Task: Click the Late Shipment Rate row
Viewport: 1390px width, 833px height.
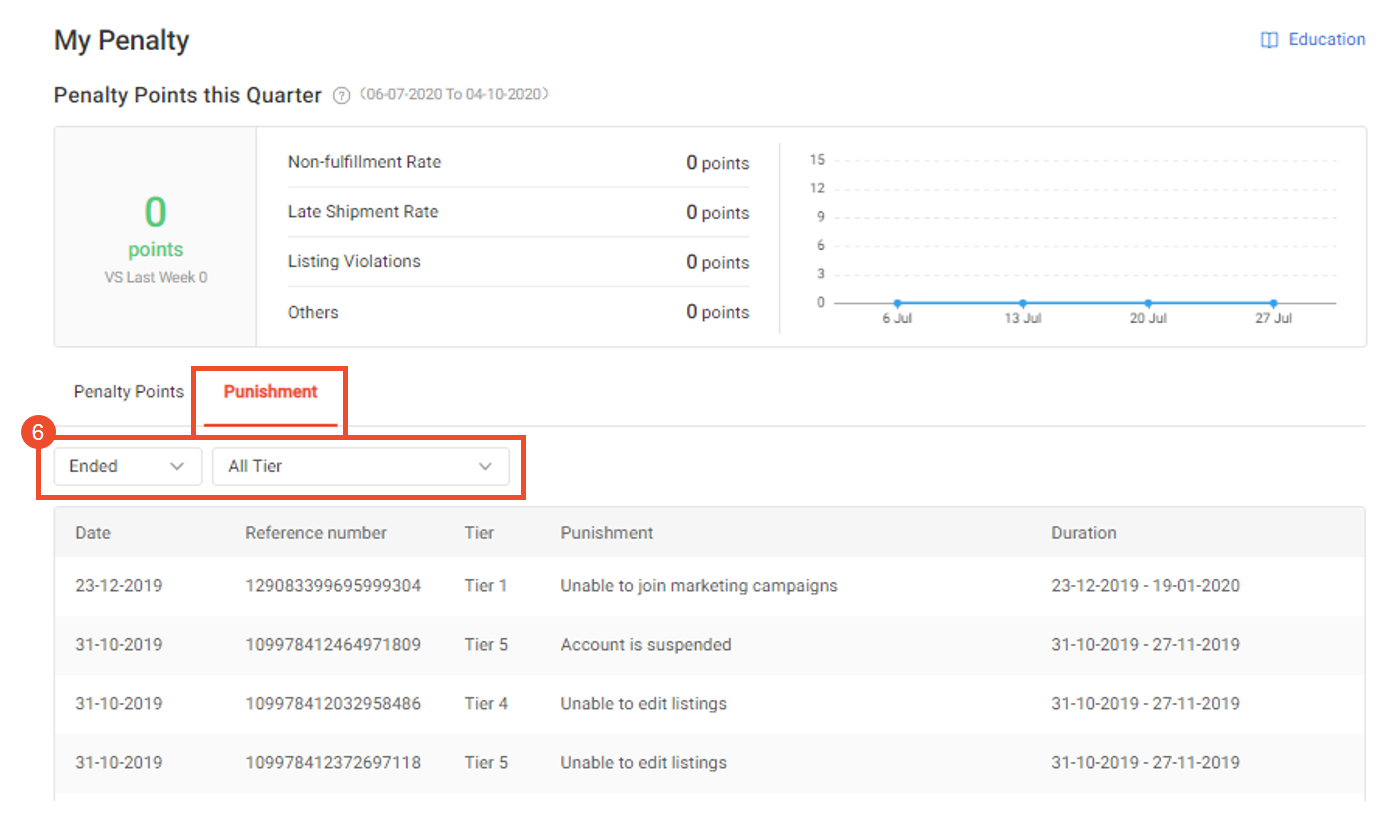Action: click(517, 212)
